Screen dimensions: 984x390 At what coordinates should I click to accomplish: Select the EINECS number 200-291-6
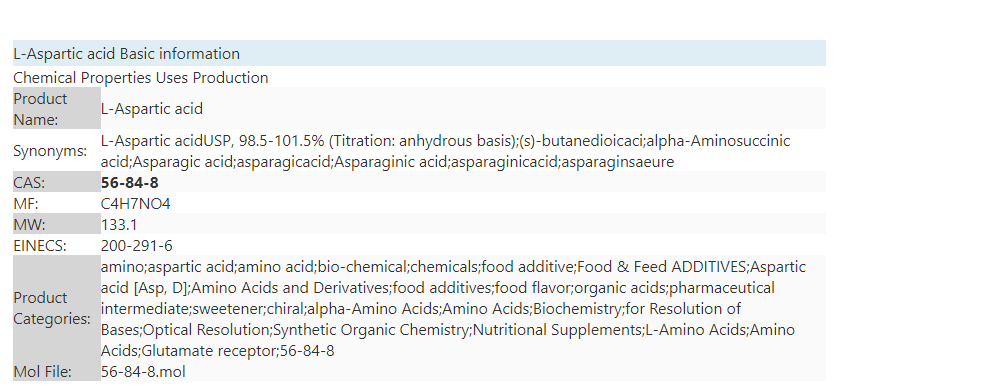[137, 246]
